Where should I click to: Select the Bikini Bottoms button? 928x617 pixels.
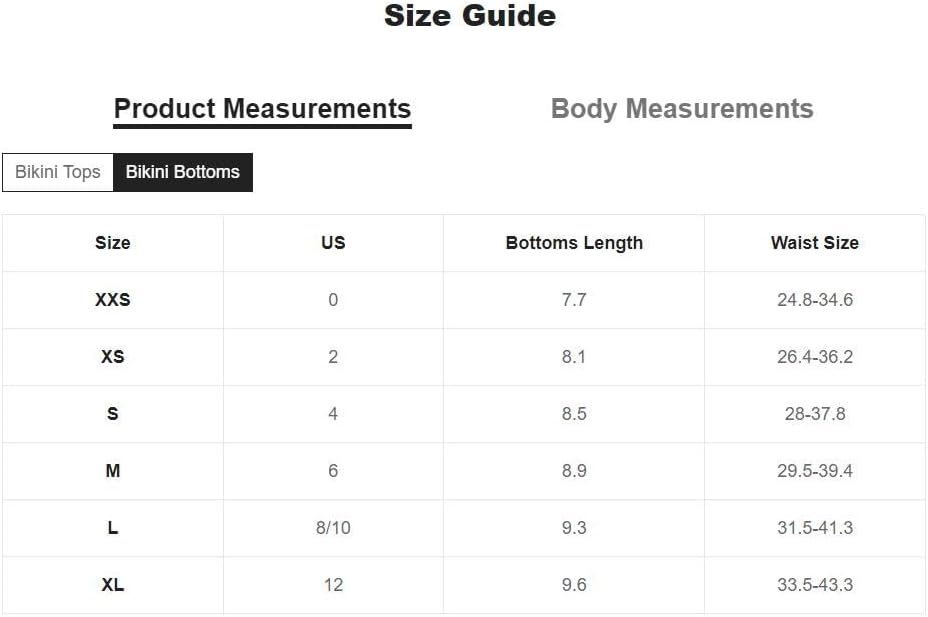[x=183, y=172]
